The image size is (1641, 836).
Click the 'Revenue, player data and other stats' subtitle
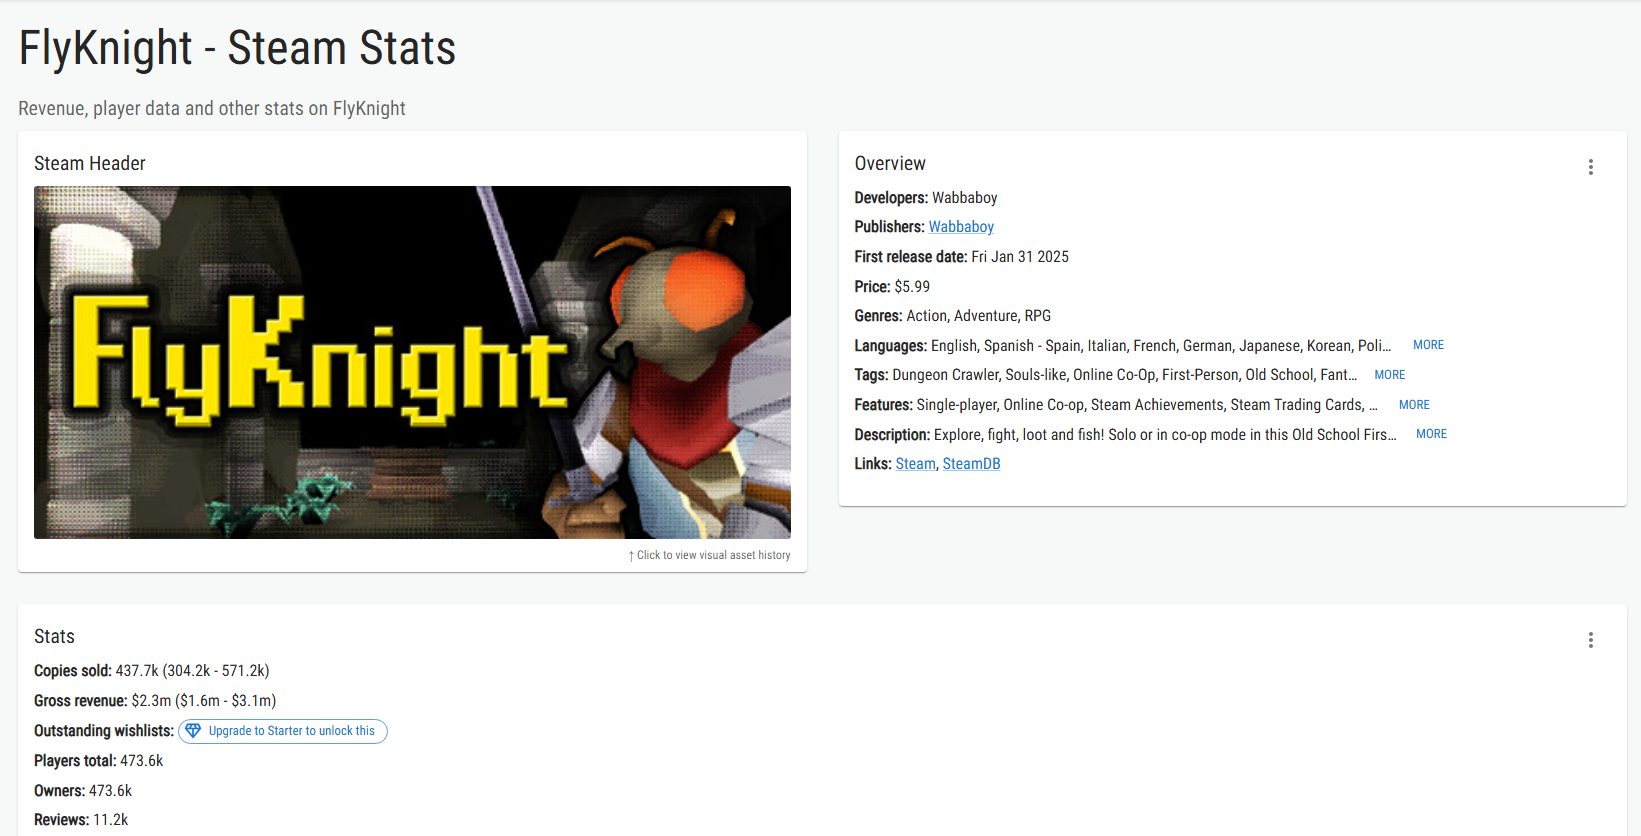[212, 108]
